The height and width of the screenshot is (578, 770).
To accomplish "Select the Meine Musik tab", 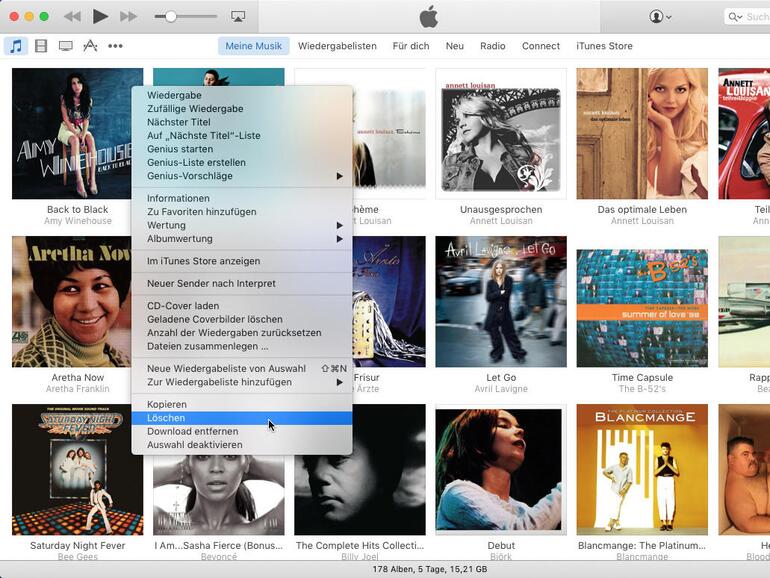I will click(x=253, y=46).
